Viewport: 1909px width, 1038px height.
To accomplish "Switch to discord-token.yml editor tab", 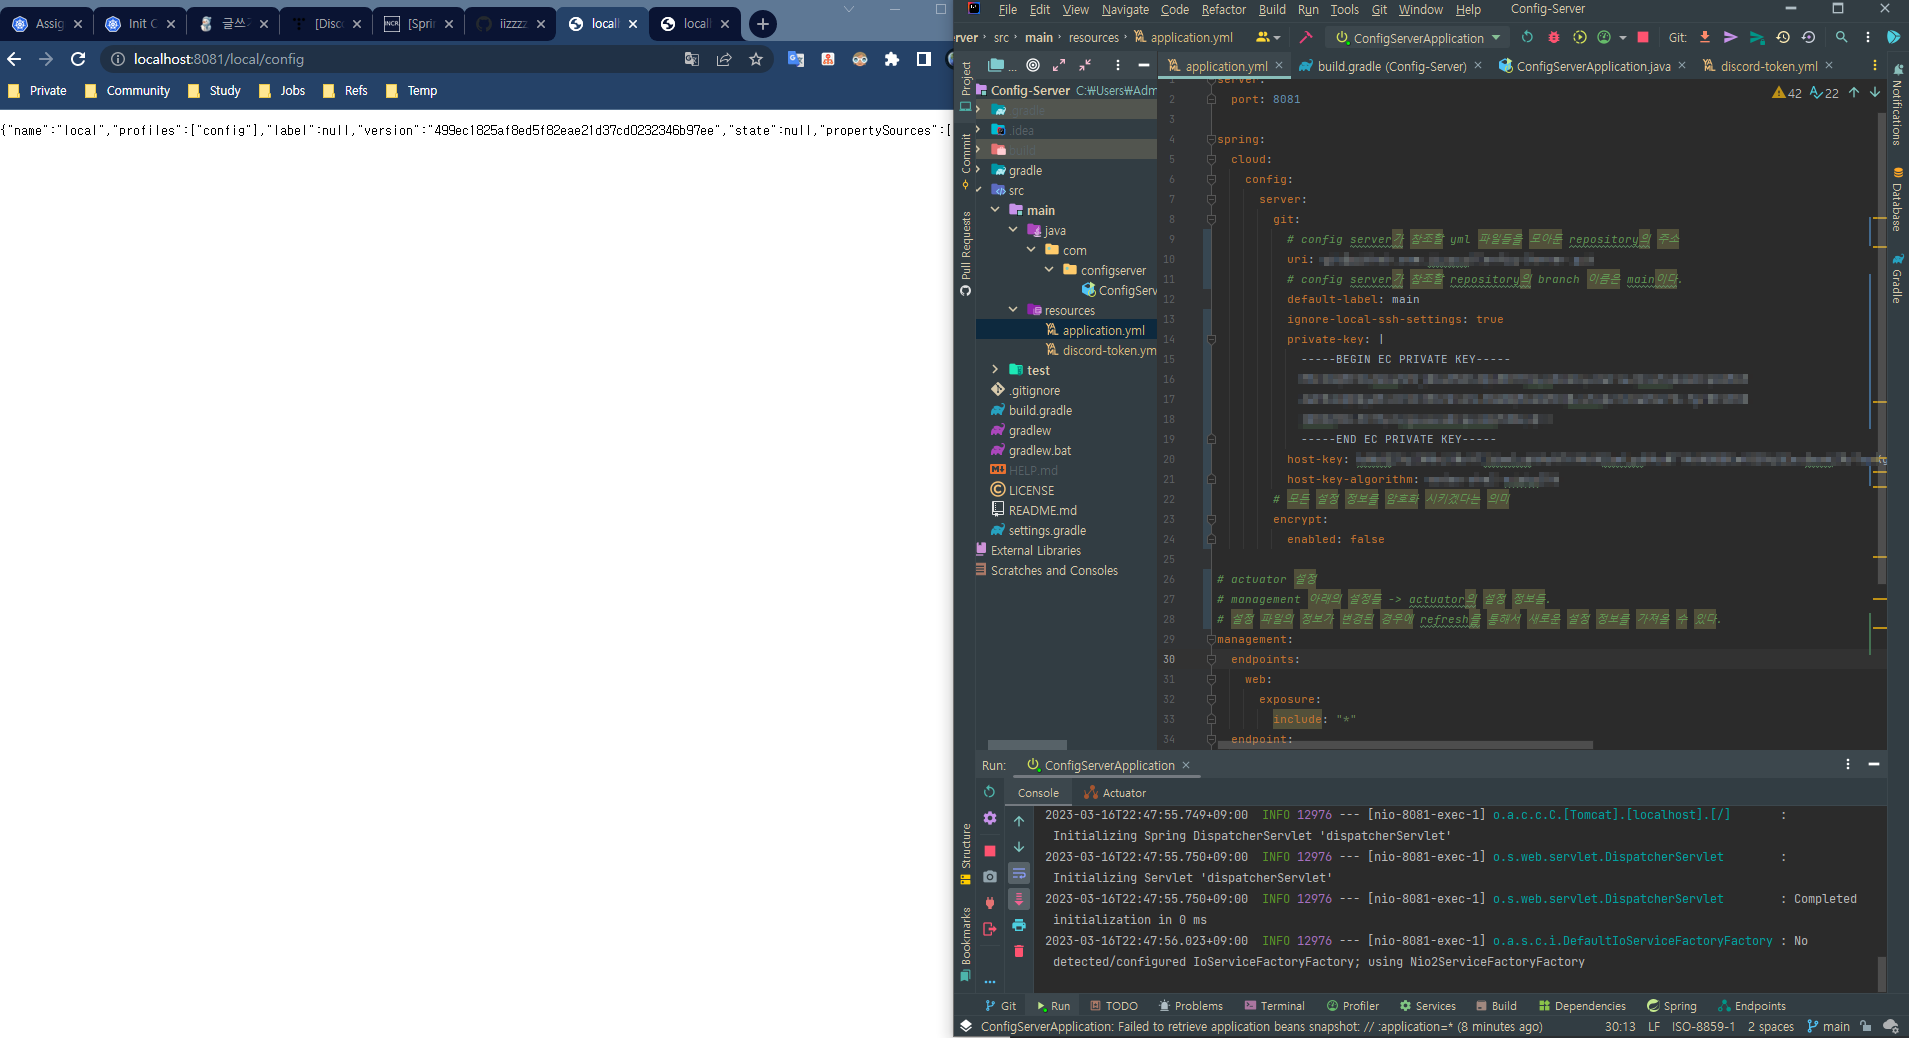I will click(1768, 66).
